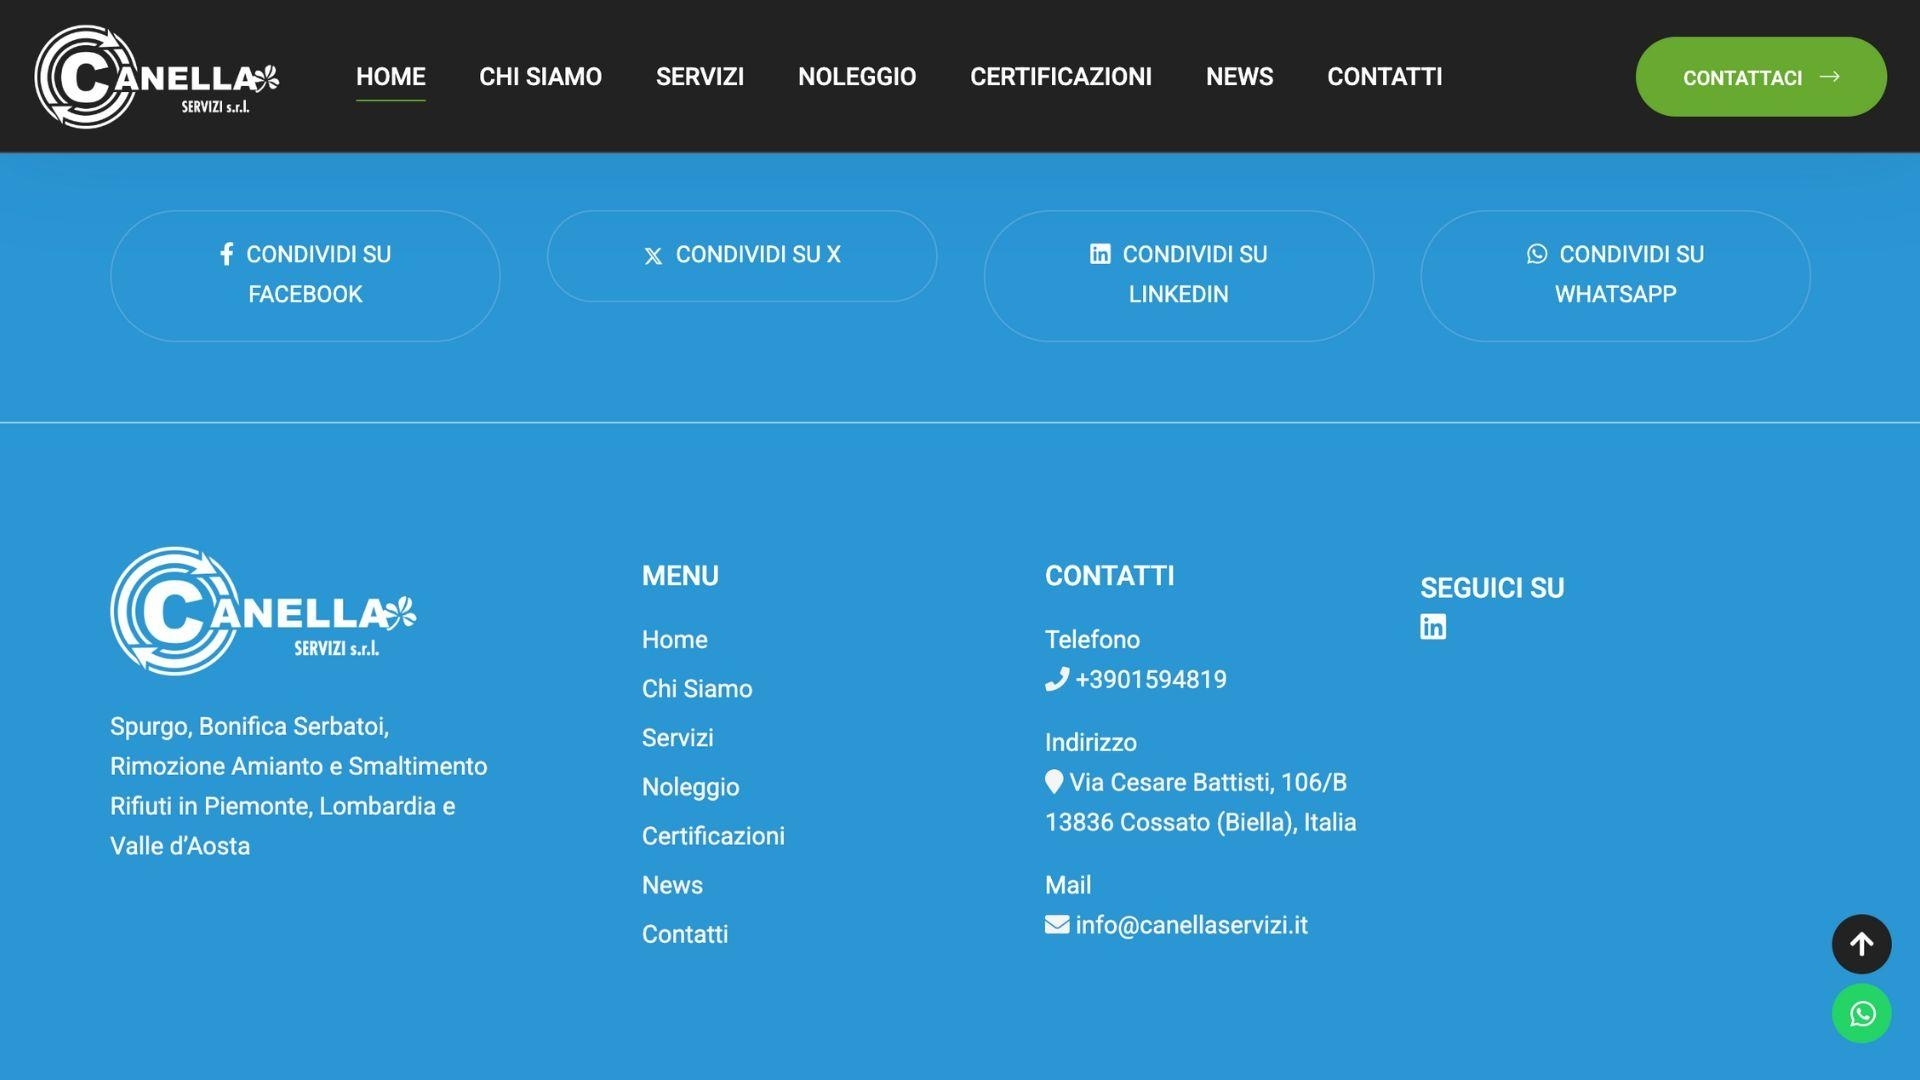The width and height of the screenshot is (1920, 1080).
Task: Follow the footer Certificazioni link
Action: click(713, 836)
